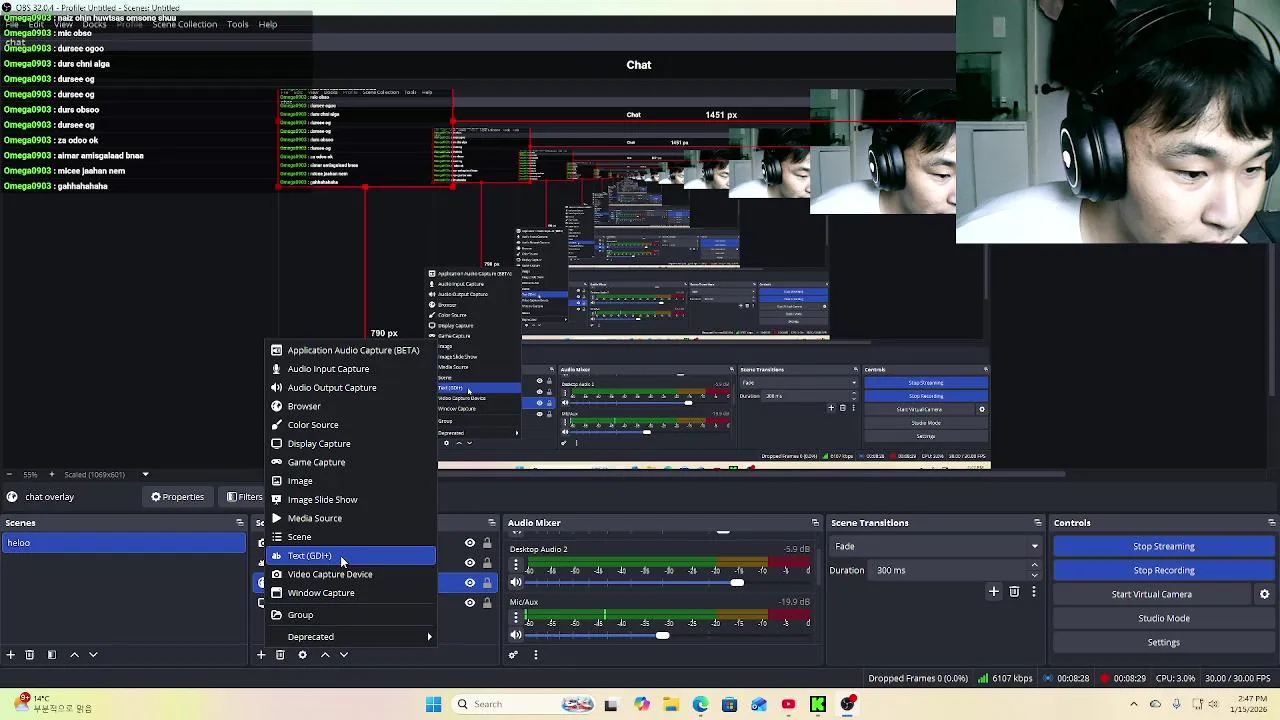Open the Help menu
Image resolution: width=1280 pixels, height=720 pixels.
pos(268,24)
